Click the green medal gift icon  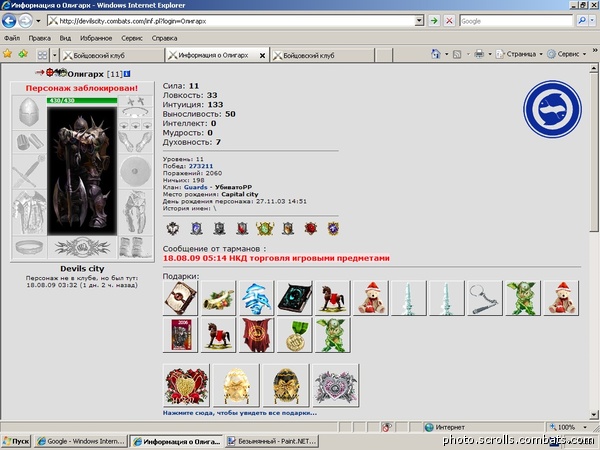pyautogui.click(x=295, y=335)
